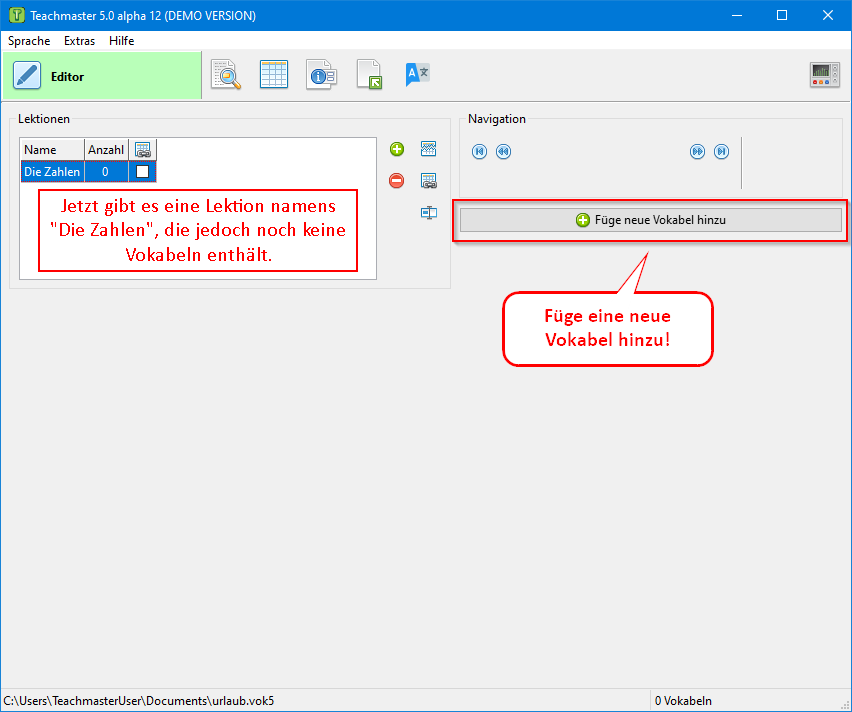Click Füge neue Vokabel hinzu button
852x712 pixels.
(x=650, y=220)
